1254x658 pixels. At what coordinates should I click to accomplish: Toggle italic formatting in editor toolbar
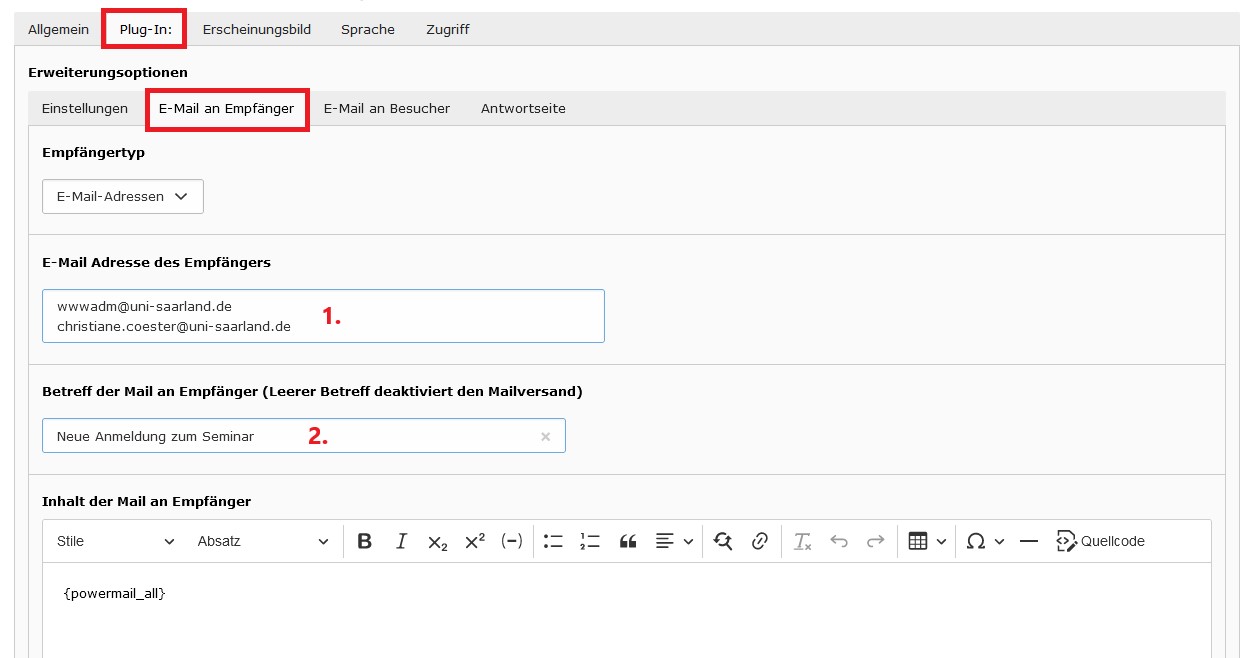pos(401,541)
